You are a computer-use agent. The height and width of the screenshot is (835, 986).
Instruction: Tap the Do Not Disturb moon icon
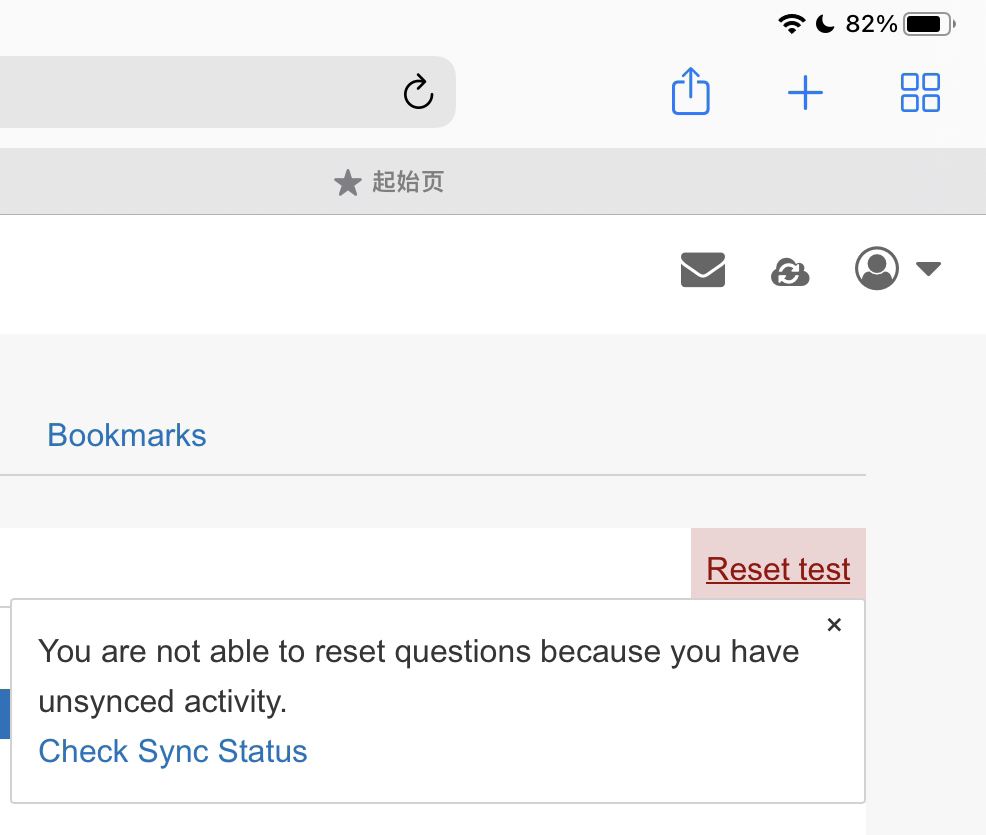coord(825,24)
